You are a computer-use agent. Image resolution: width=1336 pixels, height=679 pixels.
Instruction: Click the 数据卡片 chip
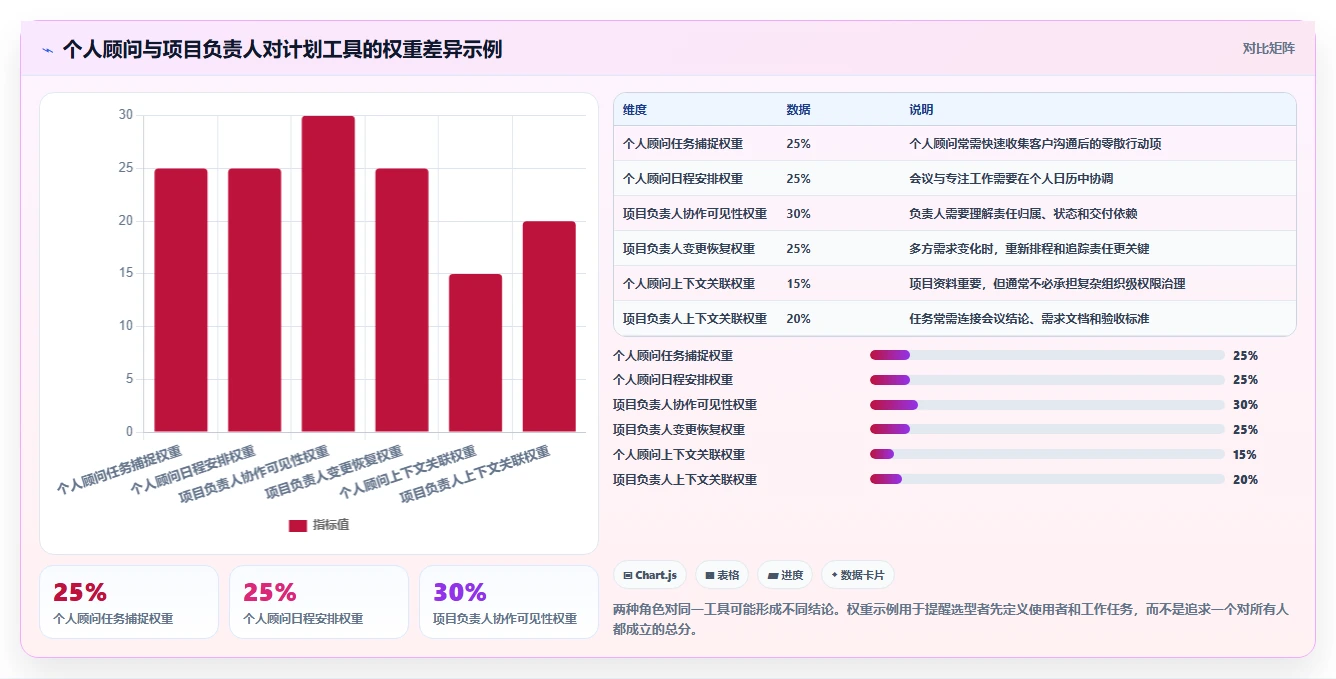pyautogui.click(x=858, y=575)
